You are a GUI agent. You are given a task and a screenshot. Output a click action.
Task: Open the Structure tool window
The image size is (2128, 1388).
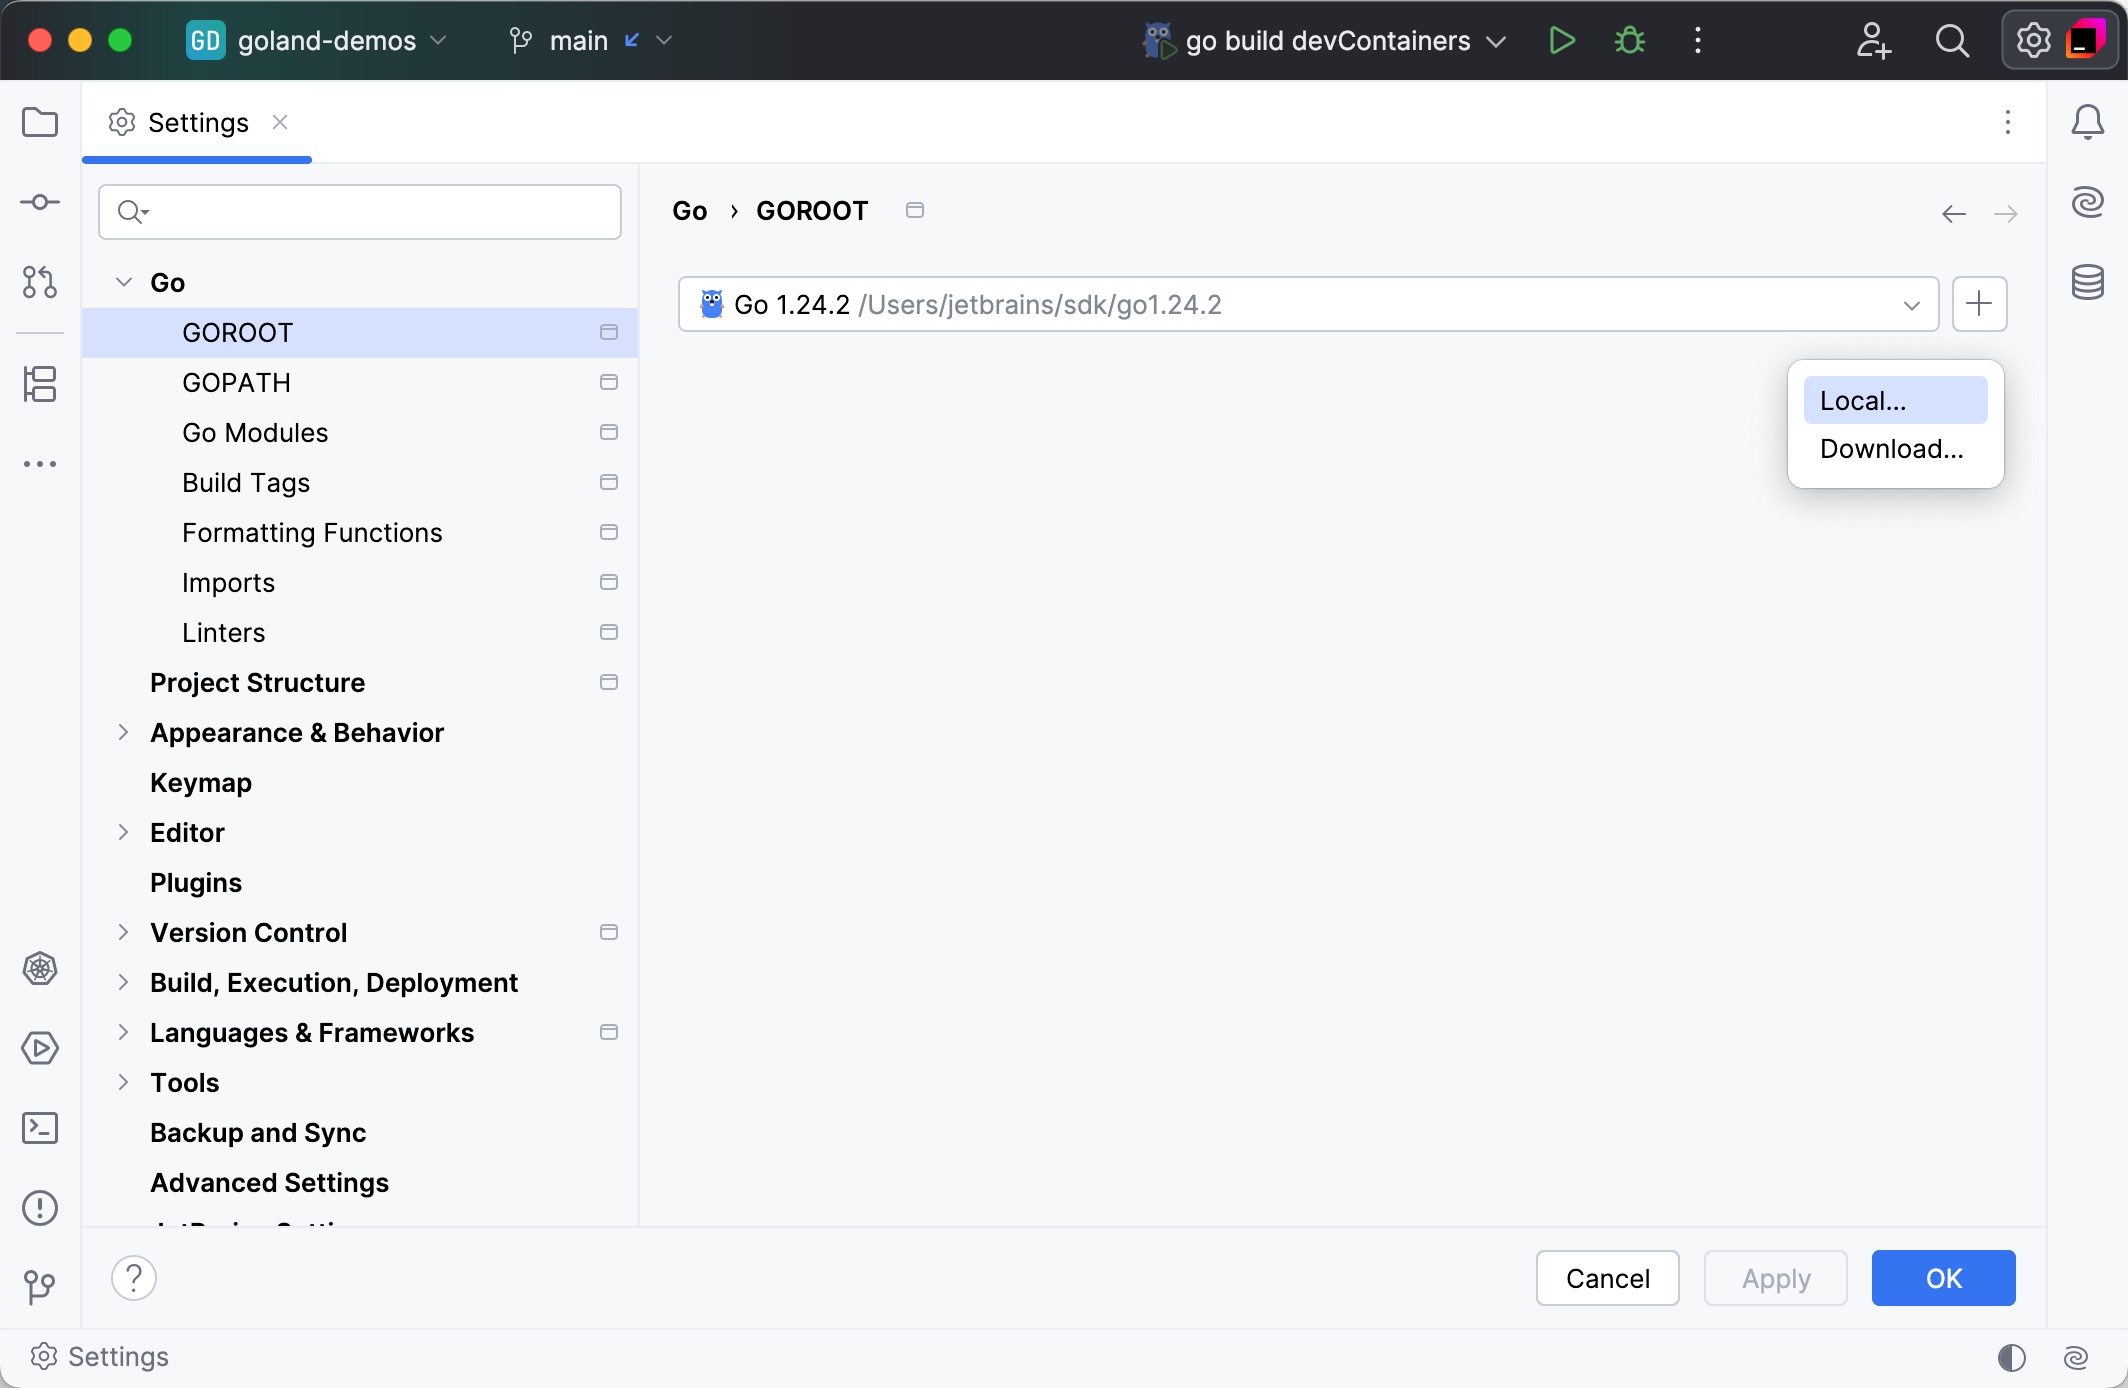tap(40, 385)
